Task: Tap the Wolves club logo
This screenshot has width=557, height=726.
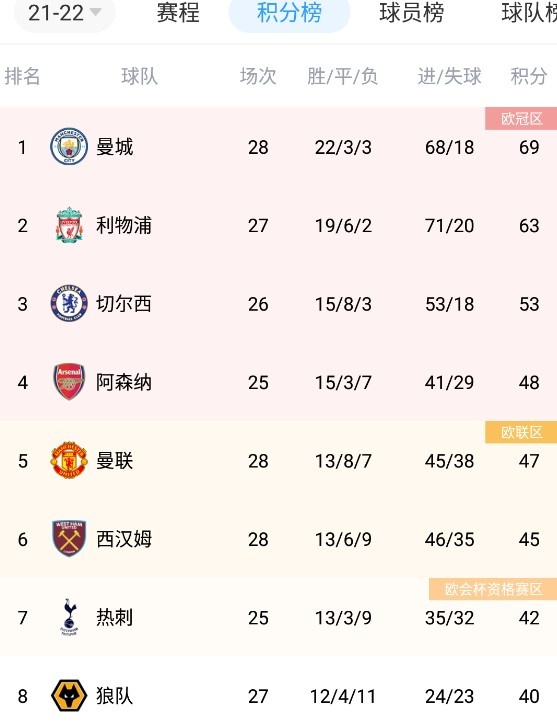Action: point(69,695)
